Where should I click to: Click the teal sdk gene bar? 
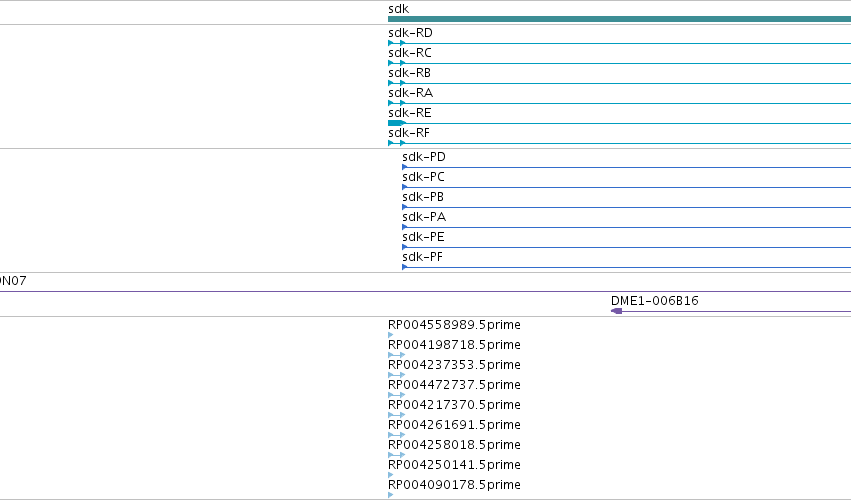[619, 19]
